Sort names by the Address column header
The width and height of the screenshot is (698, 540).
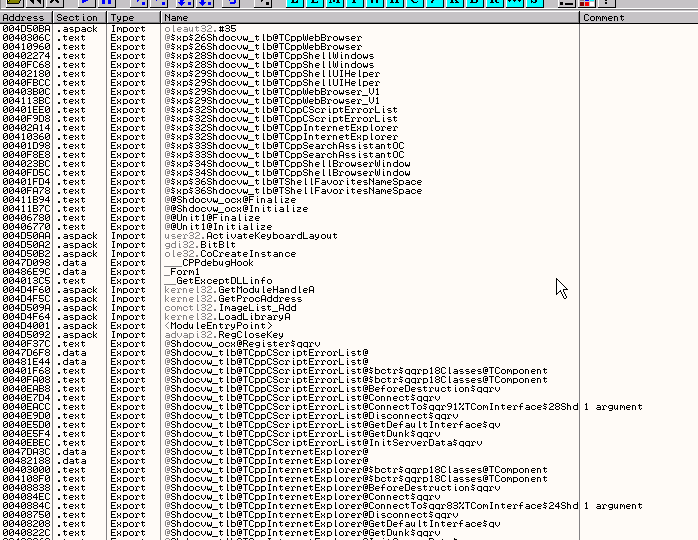[26, 18]
